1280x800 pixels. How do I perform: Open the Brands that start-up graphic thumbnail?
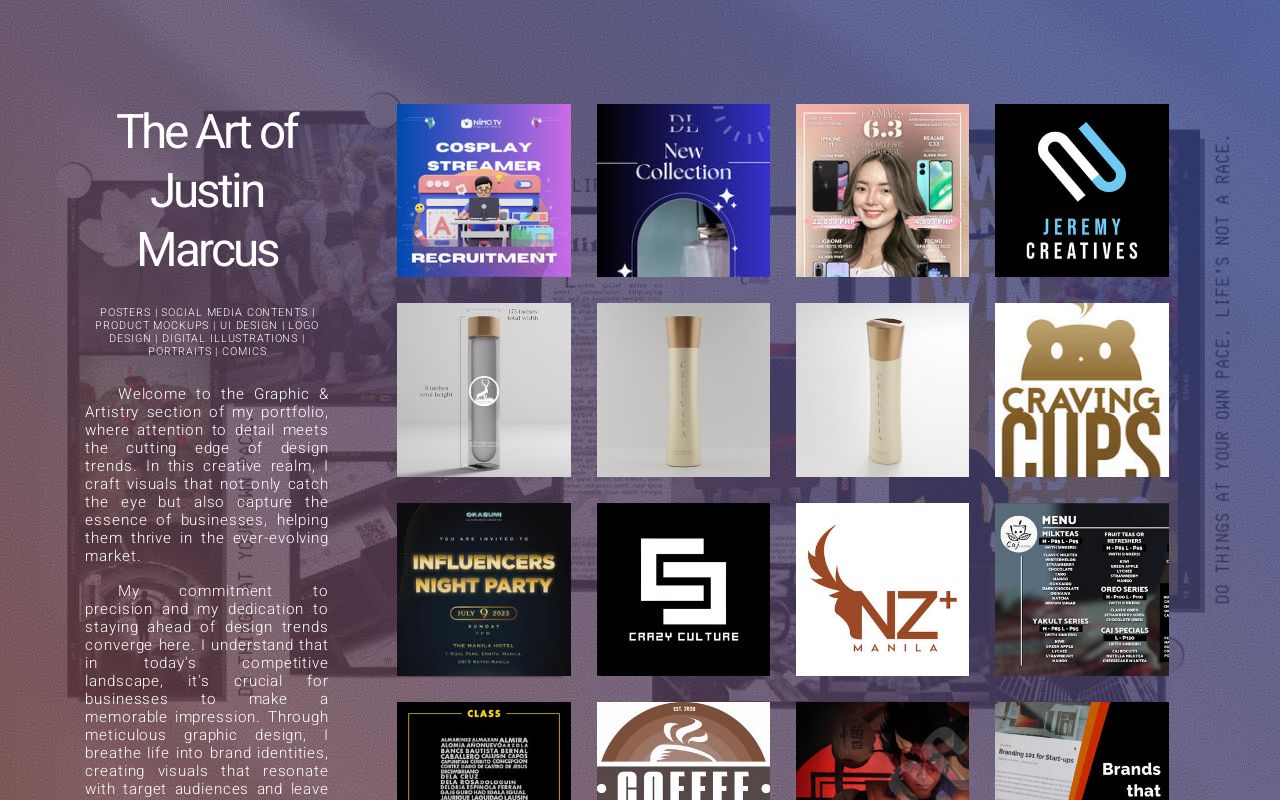[x=1081, y=751]
